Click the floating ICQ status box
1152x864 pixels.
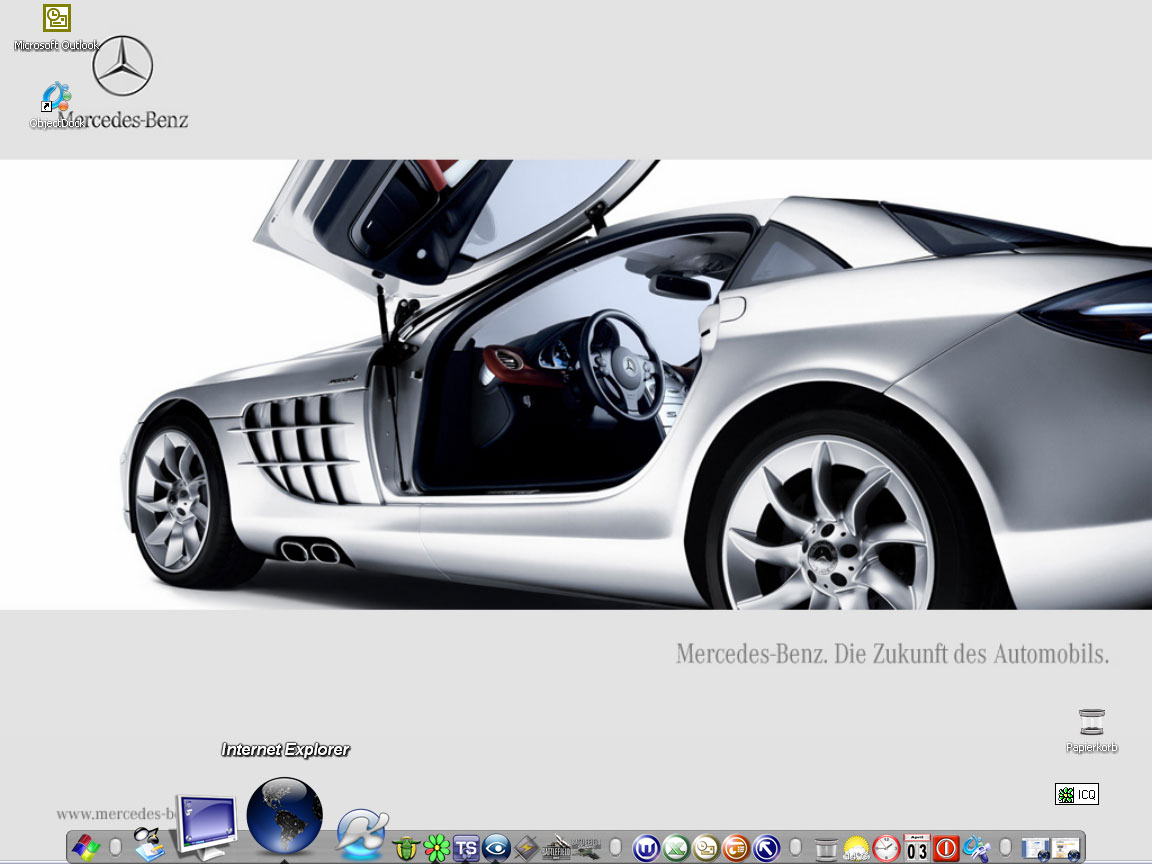[x=1077, y=794]
